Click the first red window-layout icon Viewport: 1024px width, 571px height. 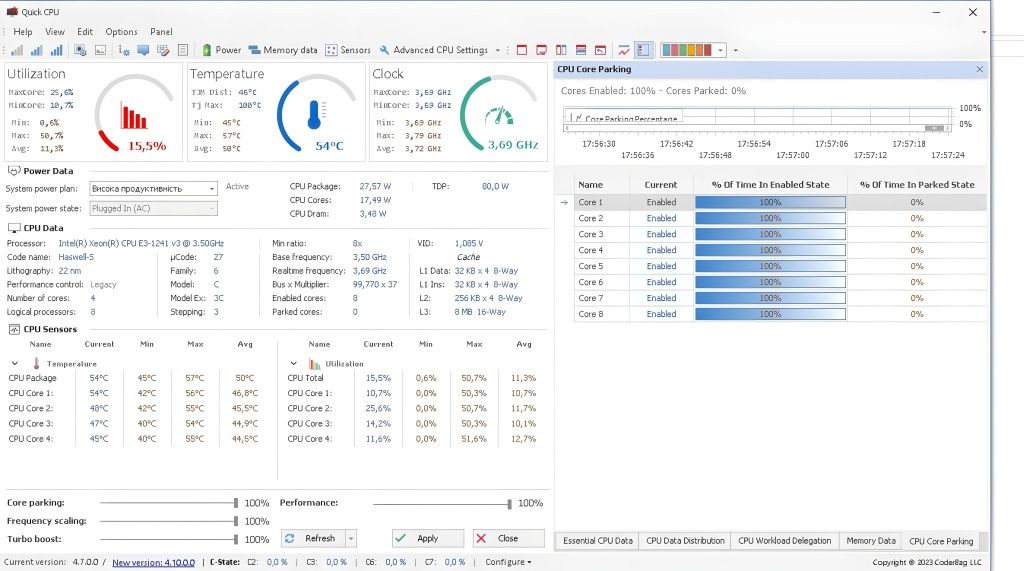coord(522,50)
